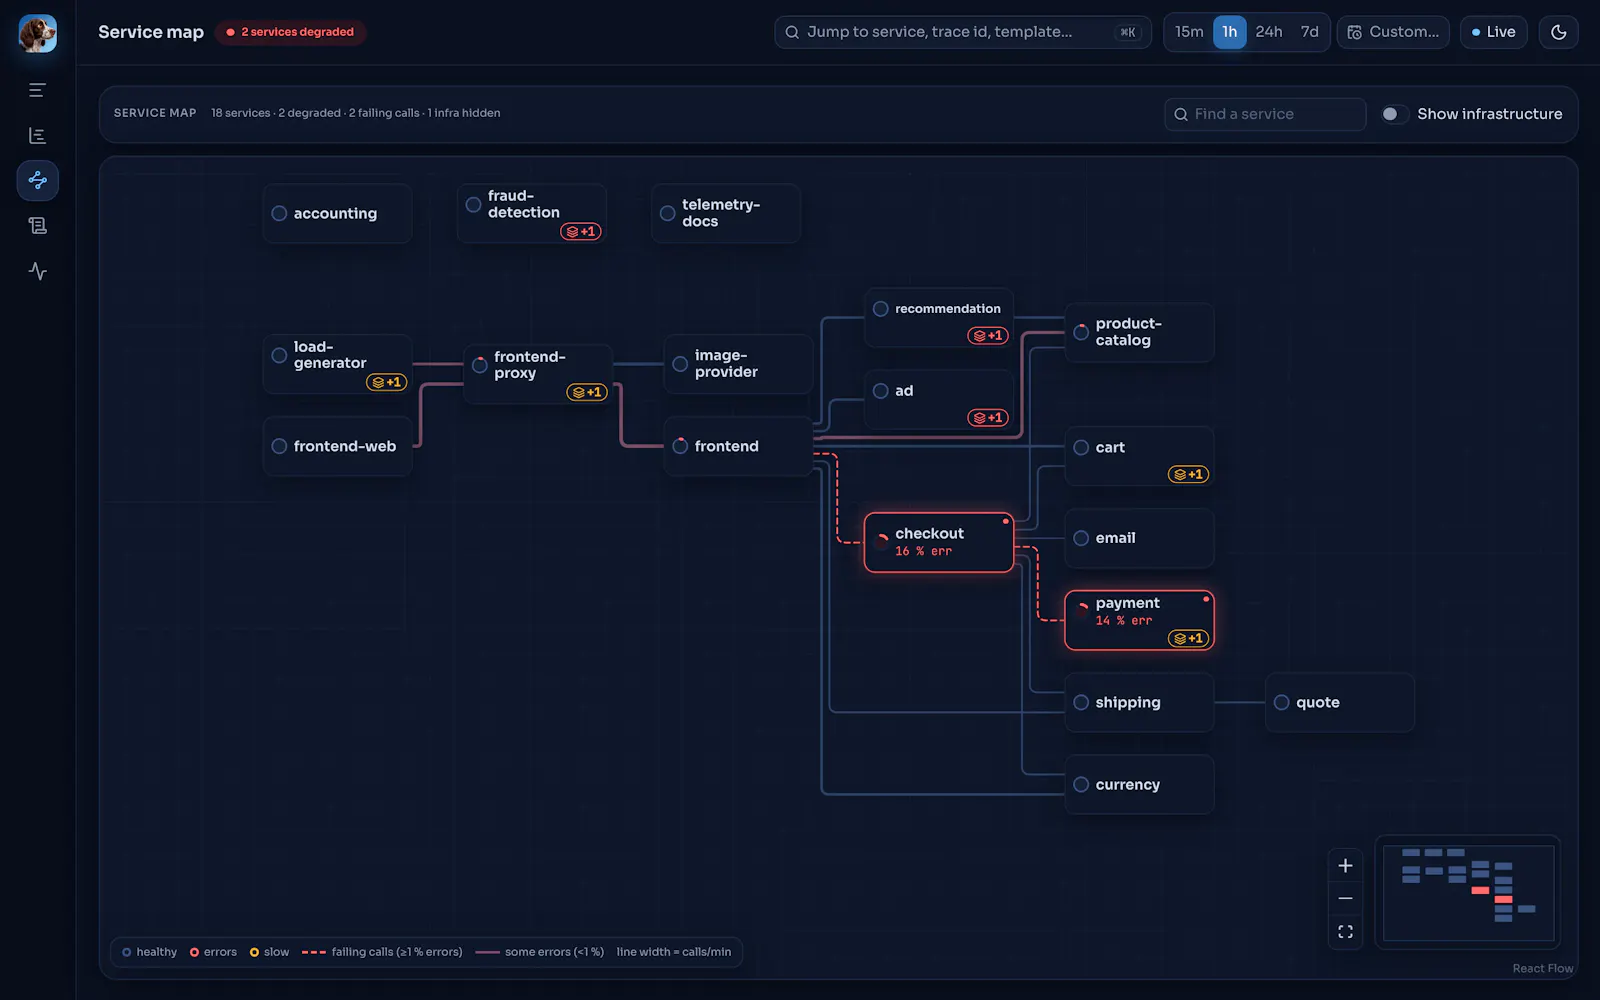Viewport: 1600px width, 1000px height.
Task: Click the +1 infra badge on fraud-detection
Action: coord(581,231)
